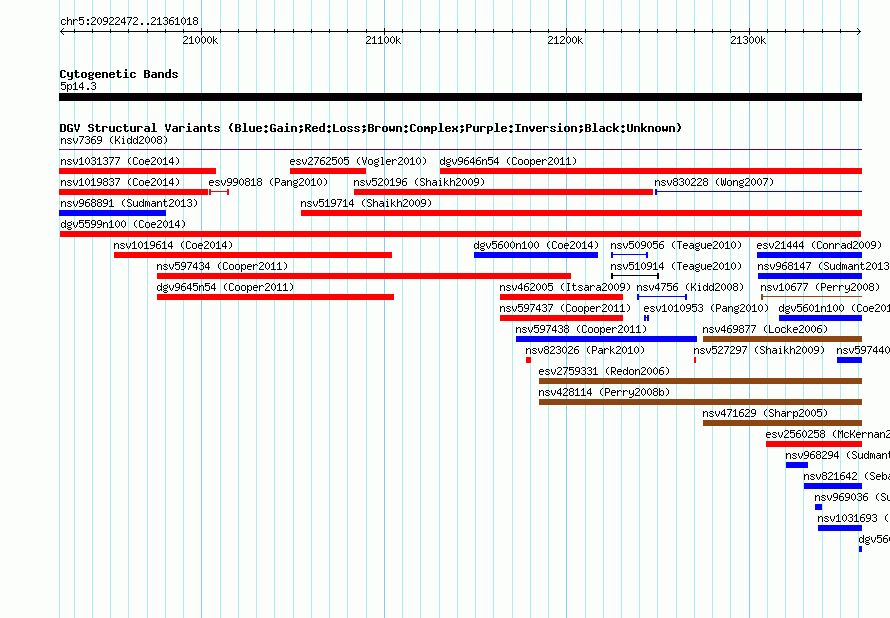Image resolution: width=890 pixels, height=618 pixels.
Task: Open variant nsv821642
Action: pos(846,476)
